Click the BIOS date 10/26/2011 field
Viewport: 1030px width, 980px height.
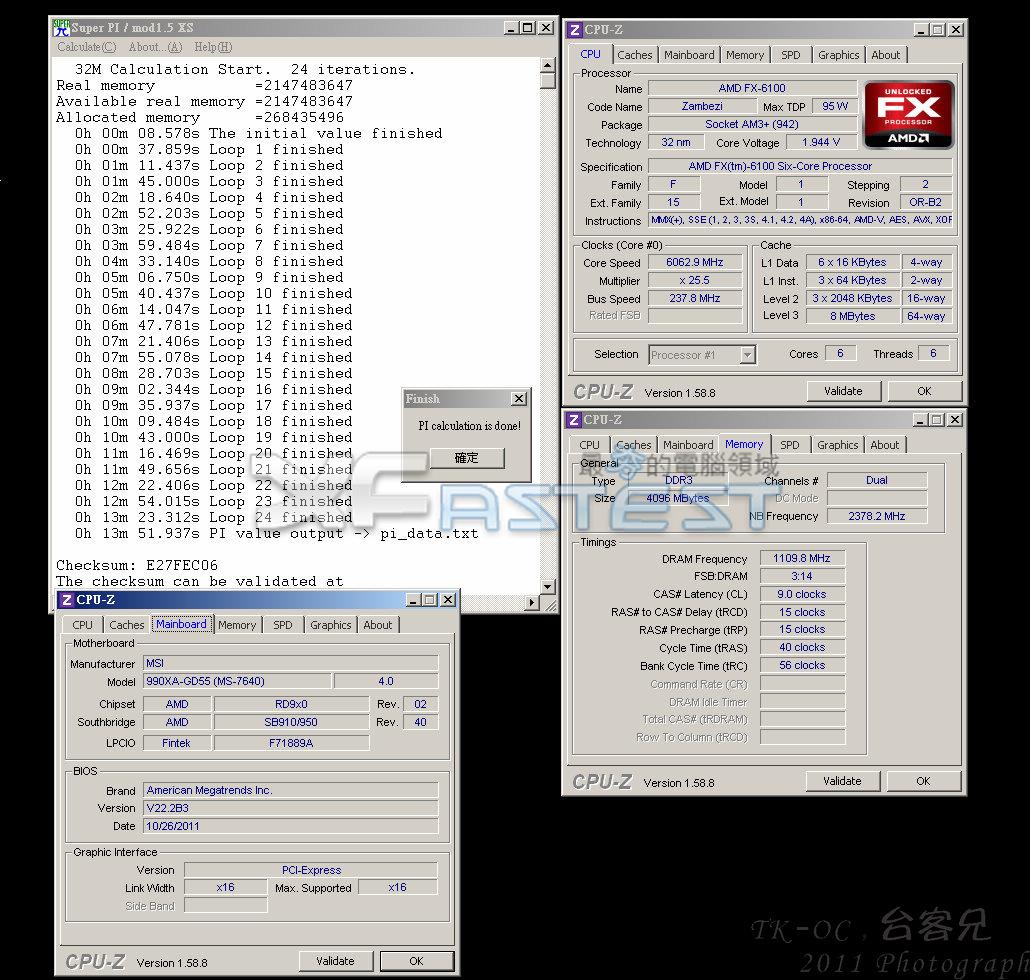290,826
